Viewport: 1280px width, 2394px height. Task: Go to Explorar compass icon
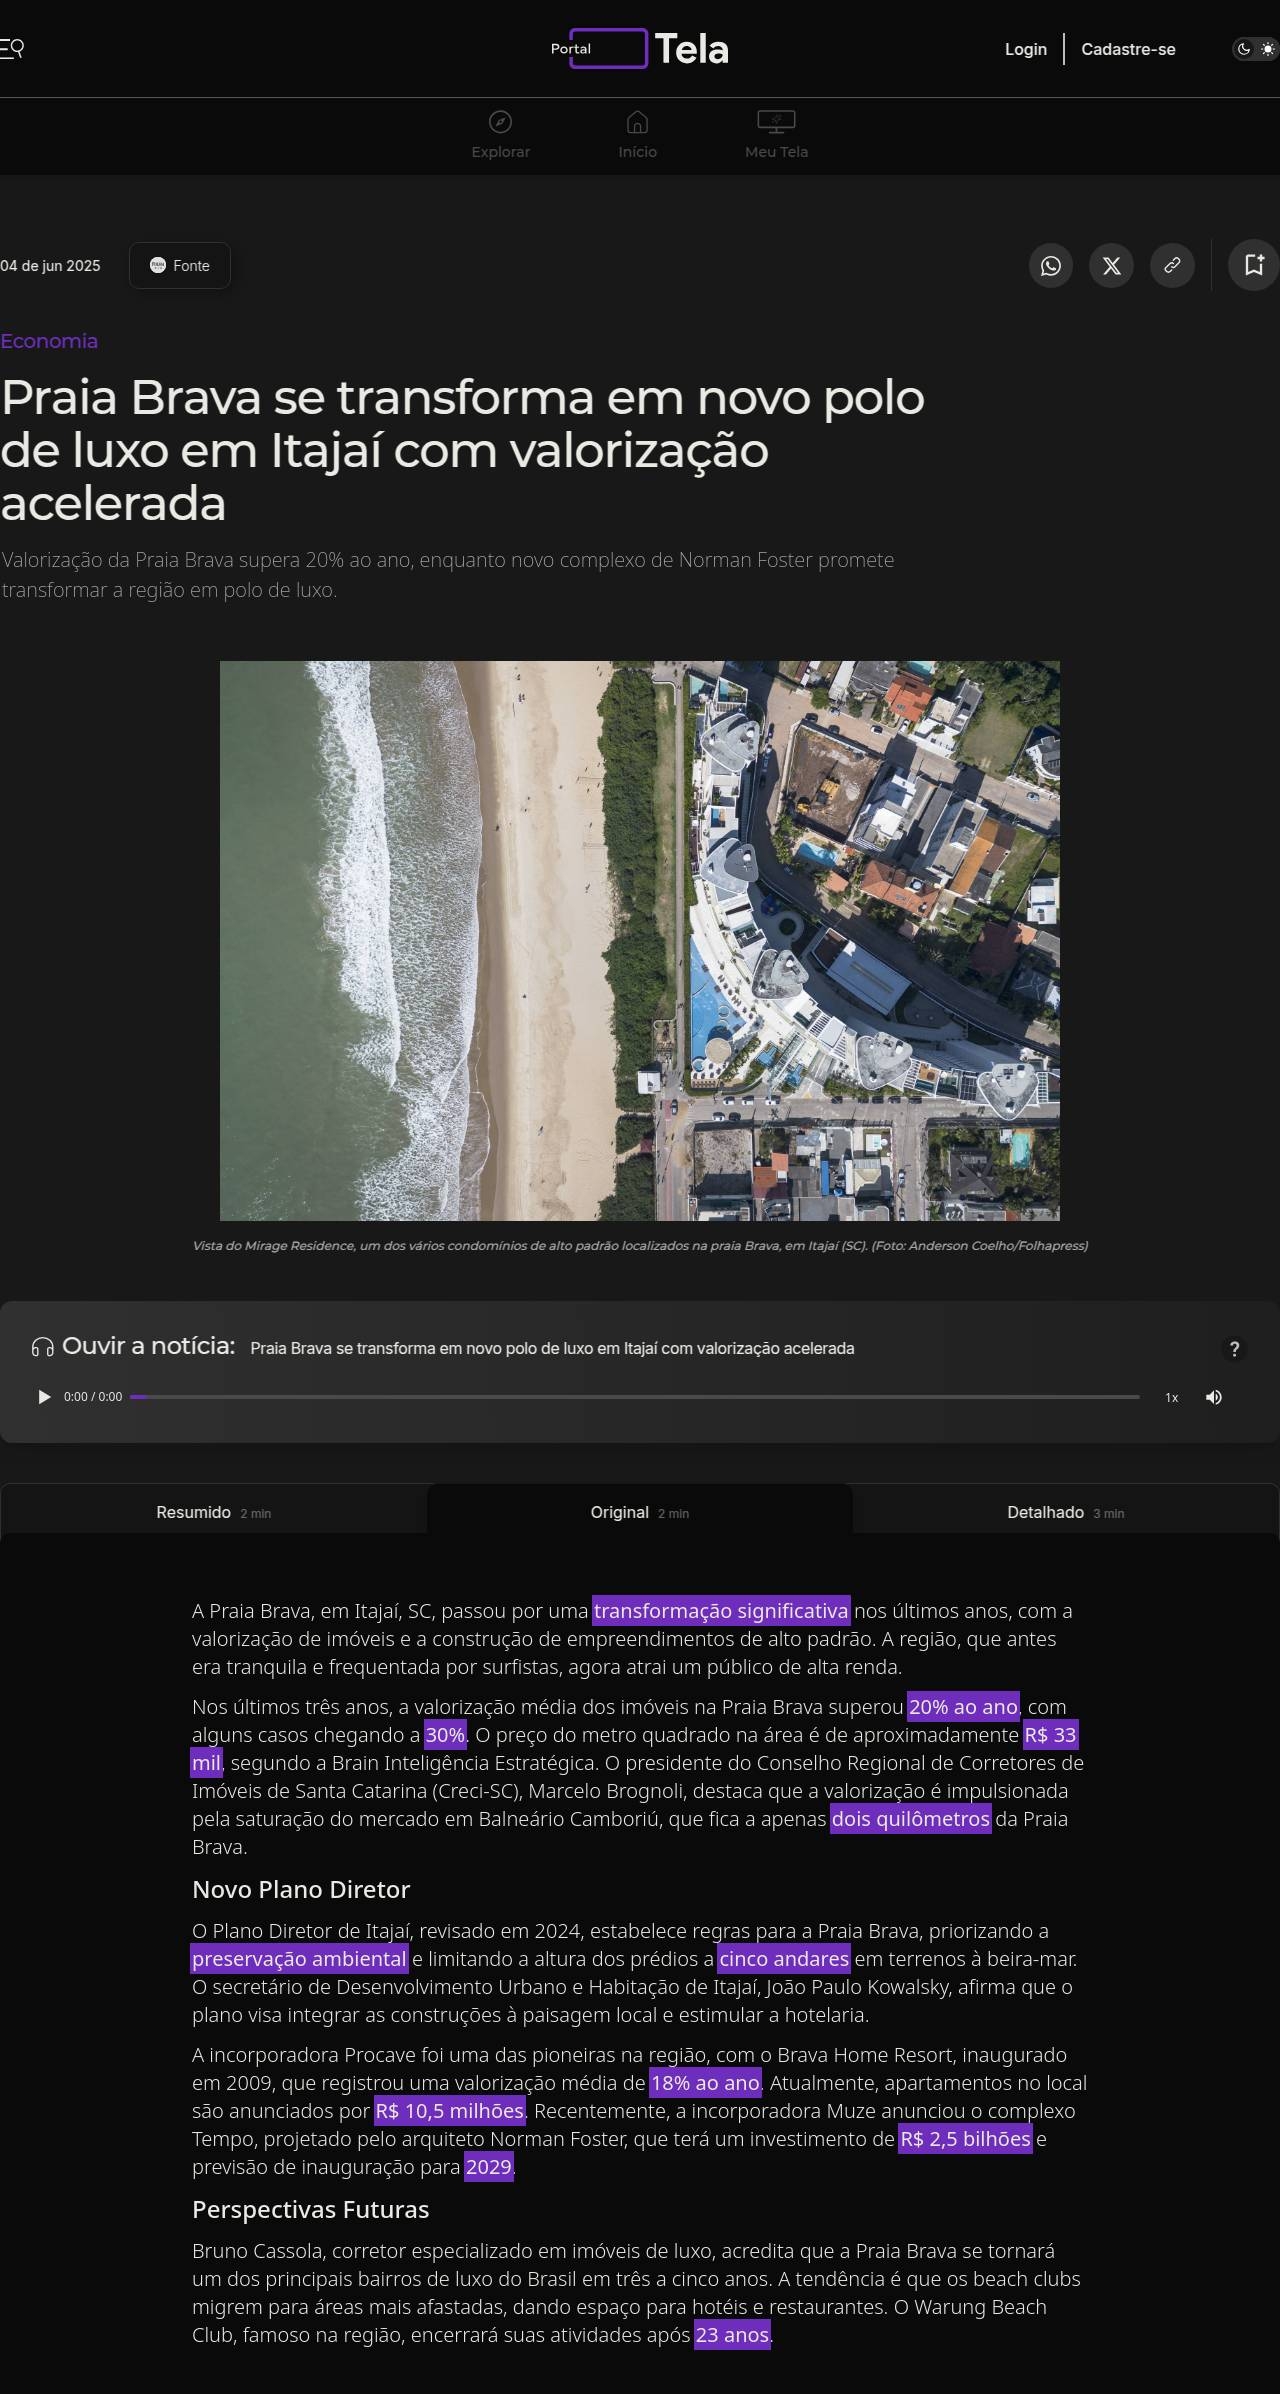(500, 122)
